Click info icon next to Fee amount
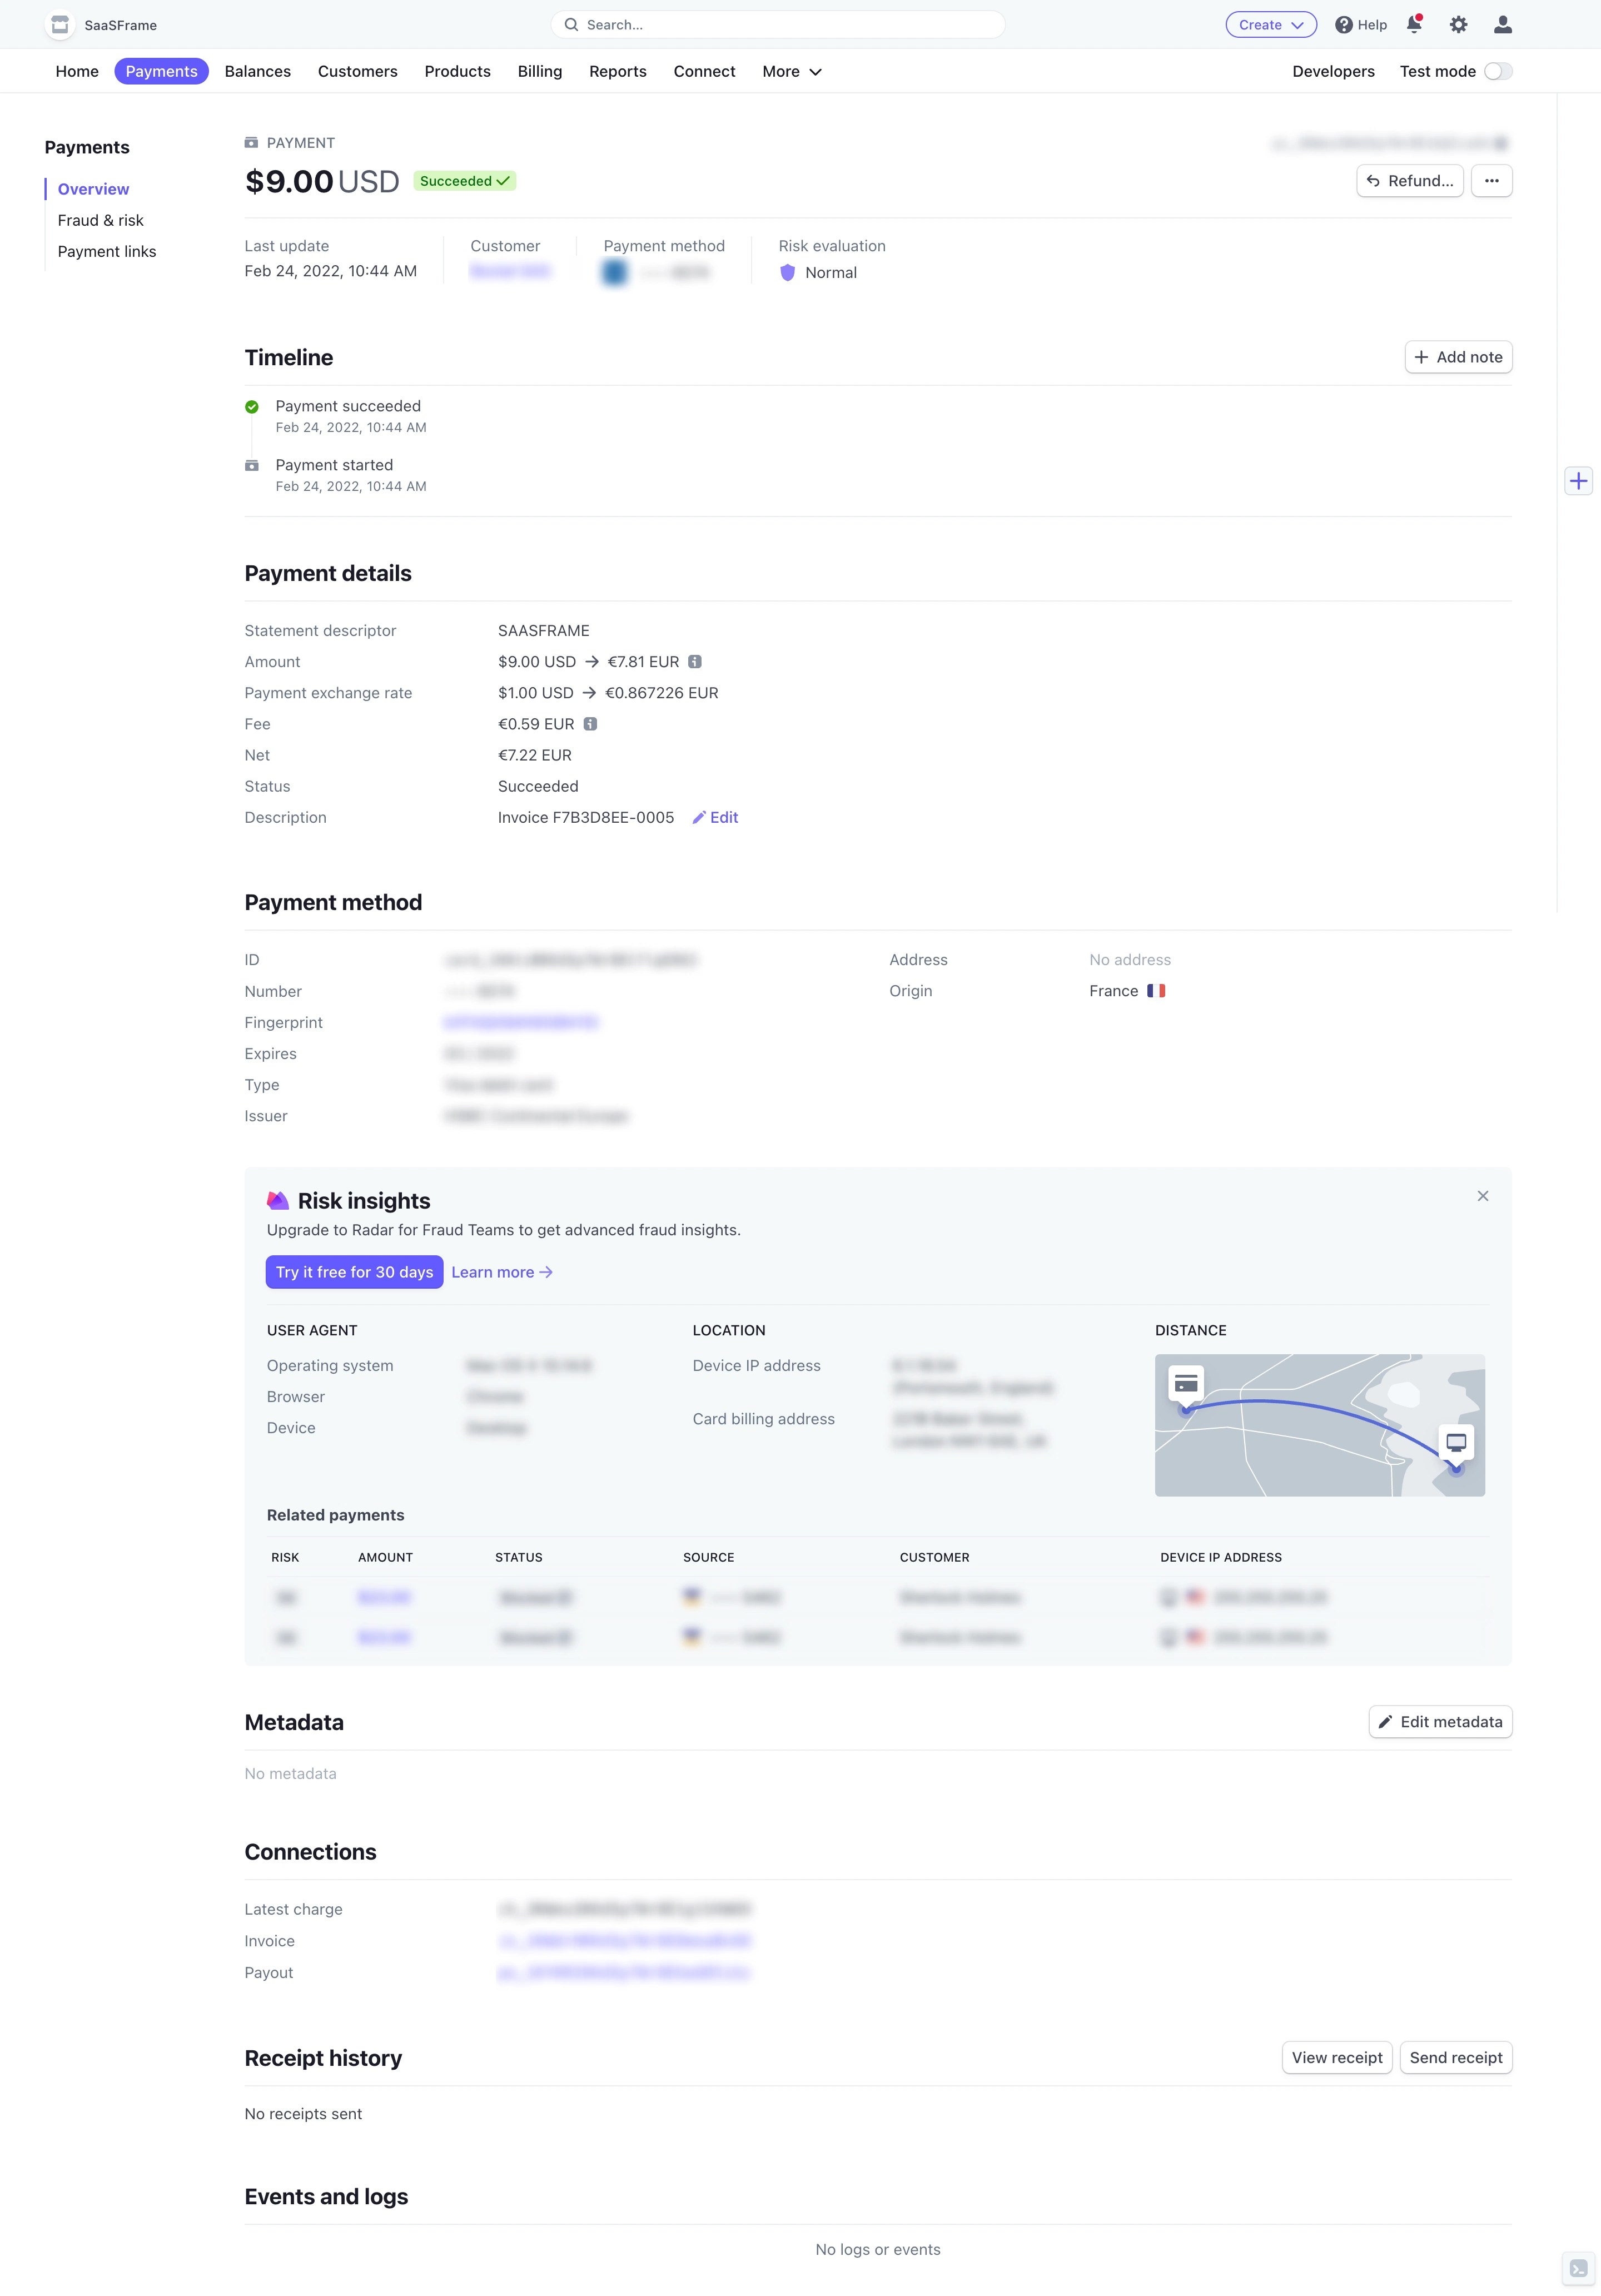 (x=590, y=724)
